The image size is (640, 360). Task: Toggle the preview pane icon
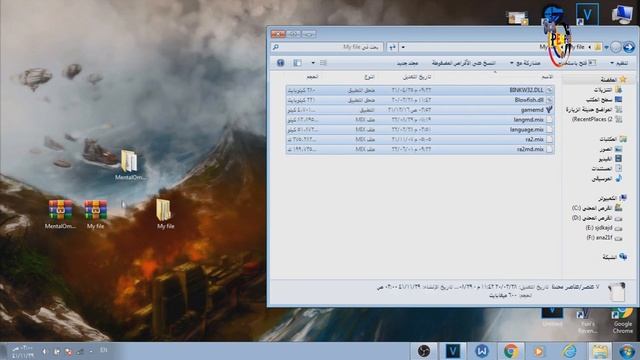297,63
